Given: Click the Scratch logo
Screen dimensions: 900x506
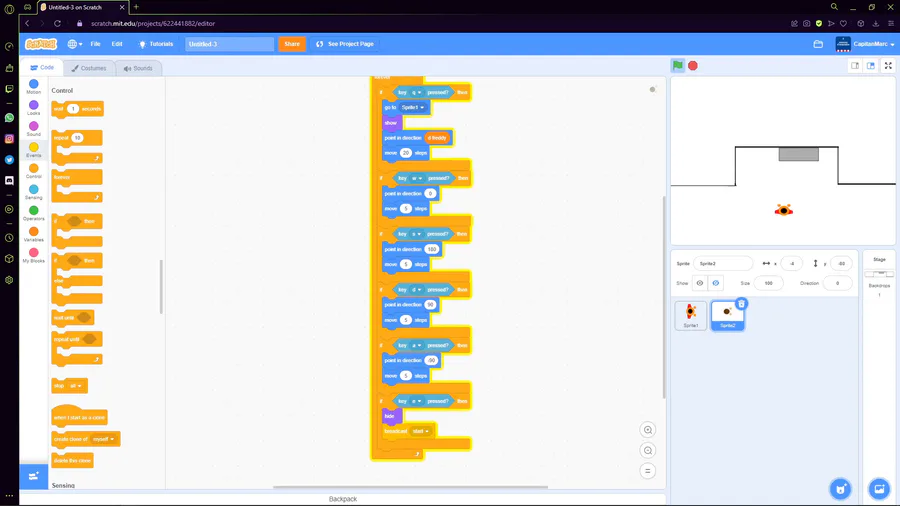Looking at the screenshot, I should pos(41,44).
